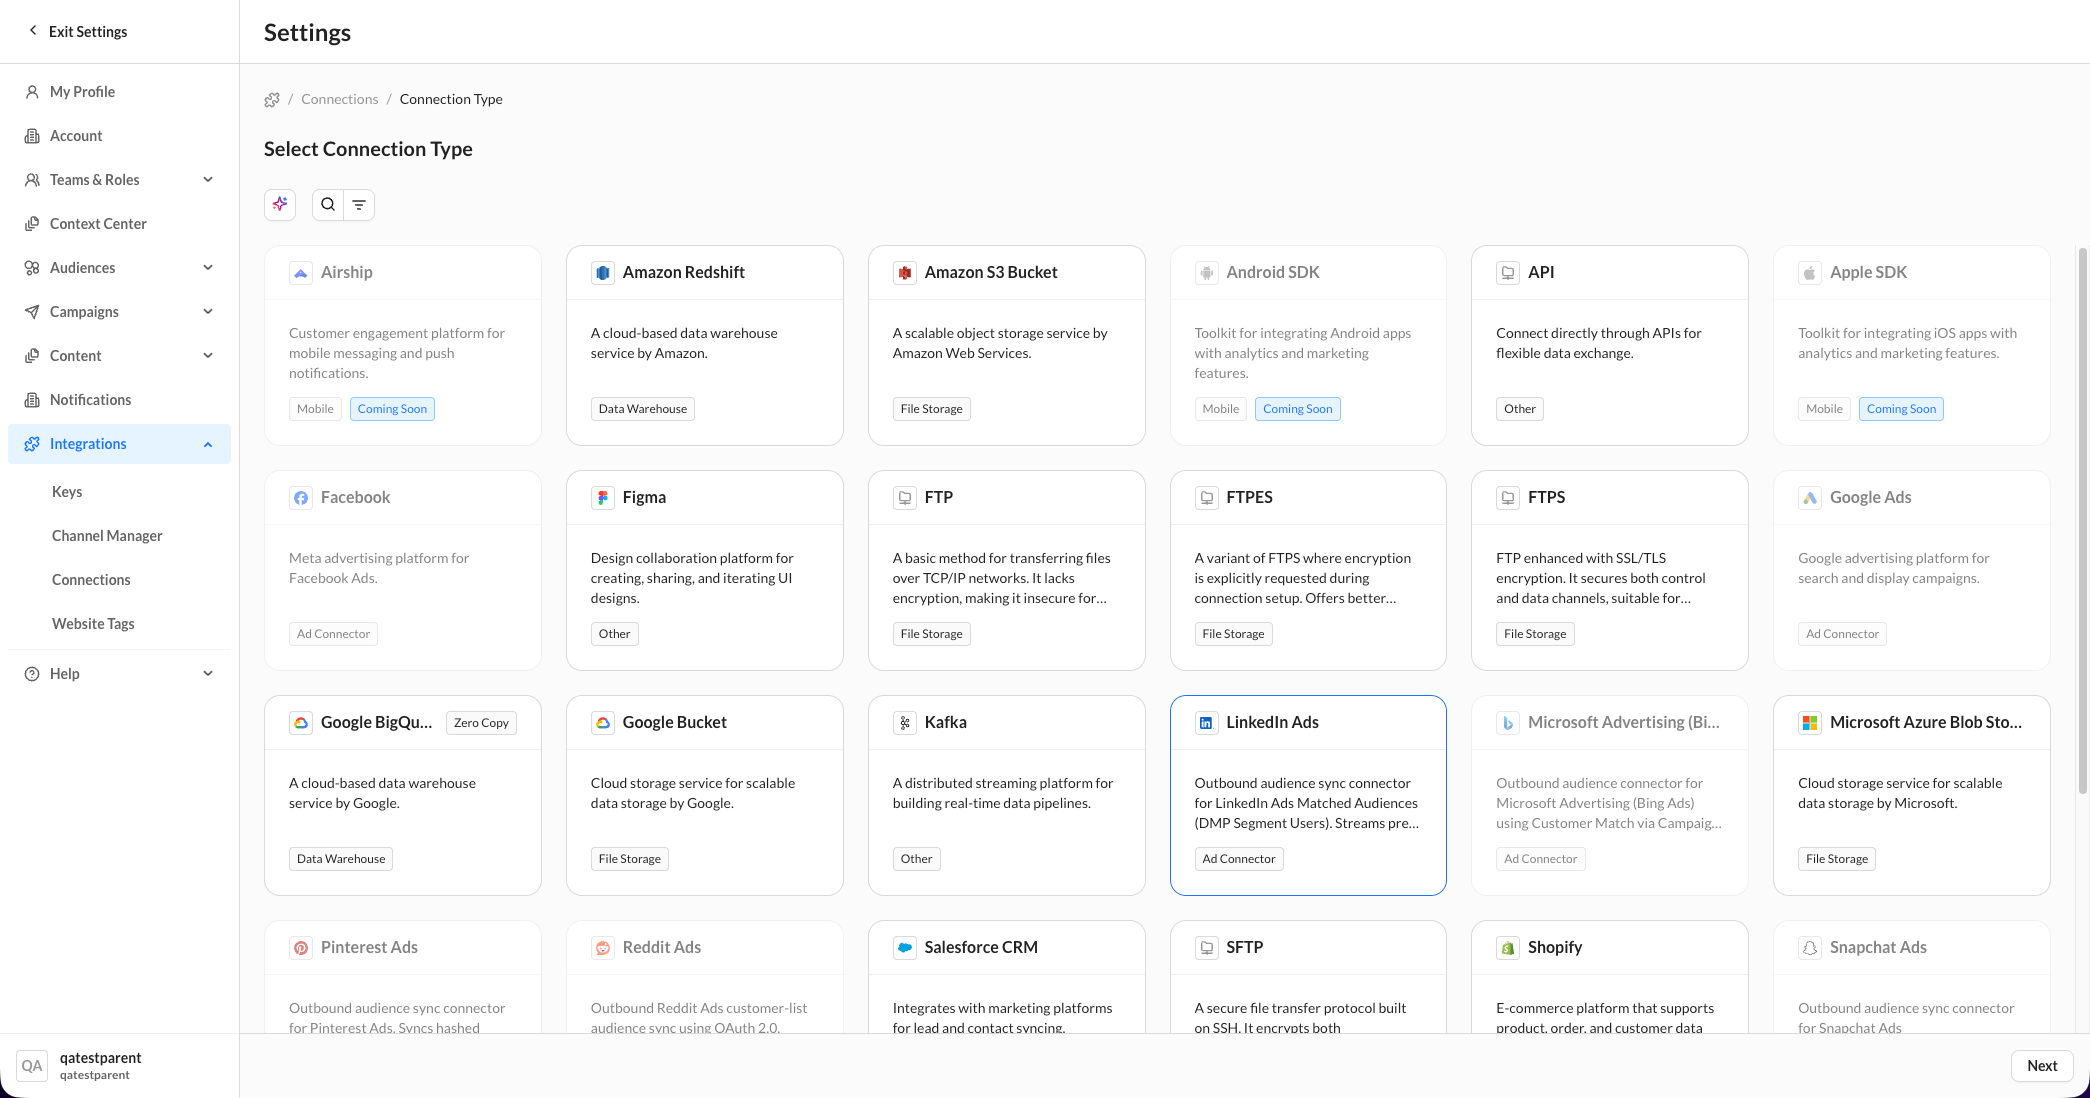Click the AI sparkle icon button
The width and height of the screenshot is (2090, 1098).
[280, 204]
